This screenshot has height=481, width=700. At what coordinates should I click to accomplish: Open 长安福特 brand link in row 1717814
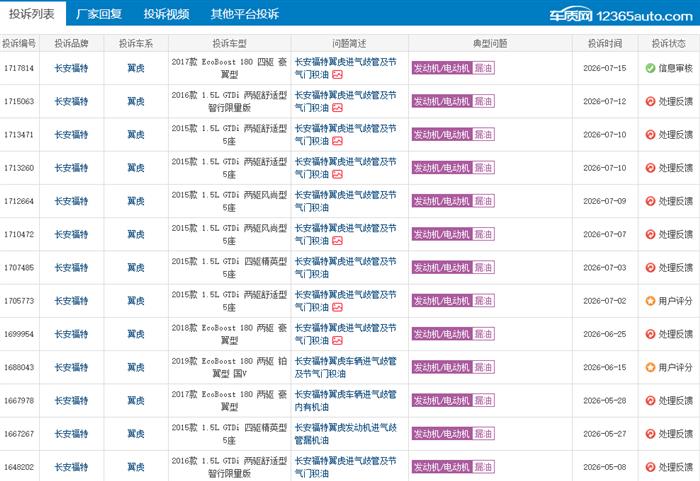pos(71,68)
